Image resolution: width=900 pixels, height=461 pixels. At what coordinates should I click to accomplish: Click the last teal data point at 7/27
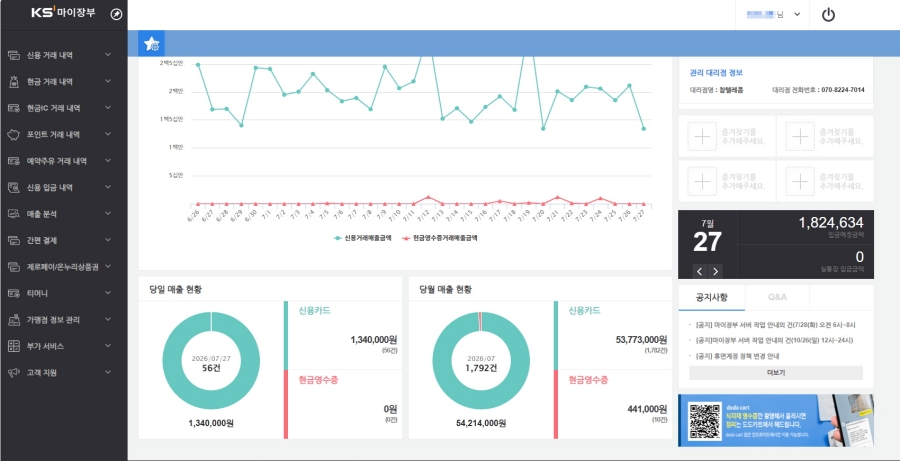click(643, 129)
